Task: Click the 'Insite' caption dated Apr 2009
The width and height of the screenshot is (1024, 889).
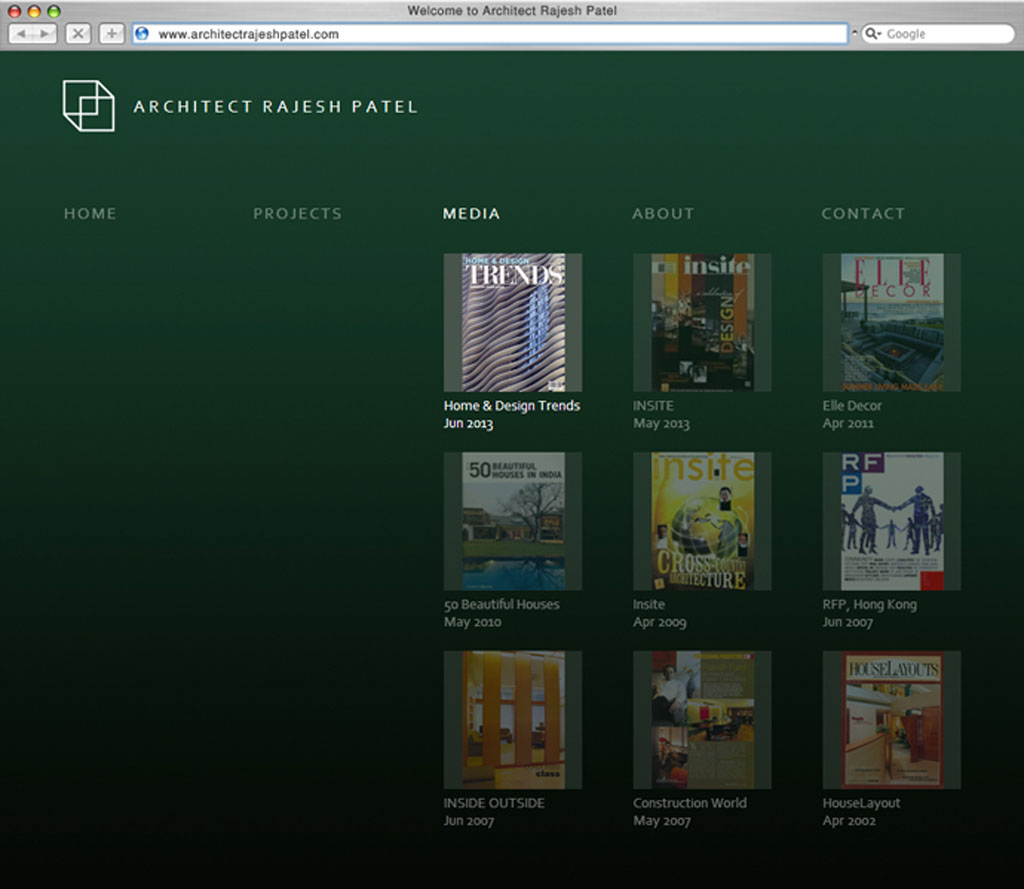Action: click(648, 604)
